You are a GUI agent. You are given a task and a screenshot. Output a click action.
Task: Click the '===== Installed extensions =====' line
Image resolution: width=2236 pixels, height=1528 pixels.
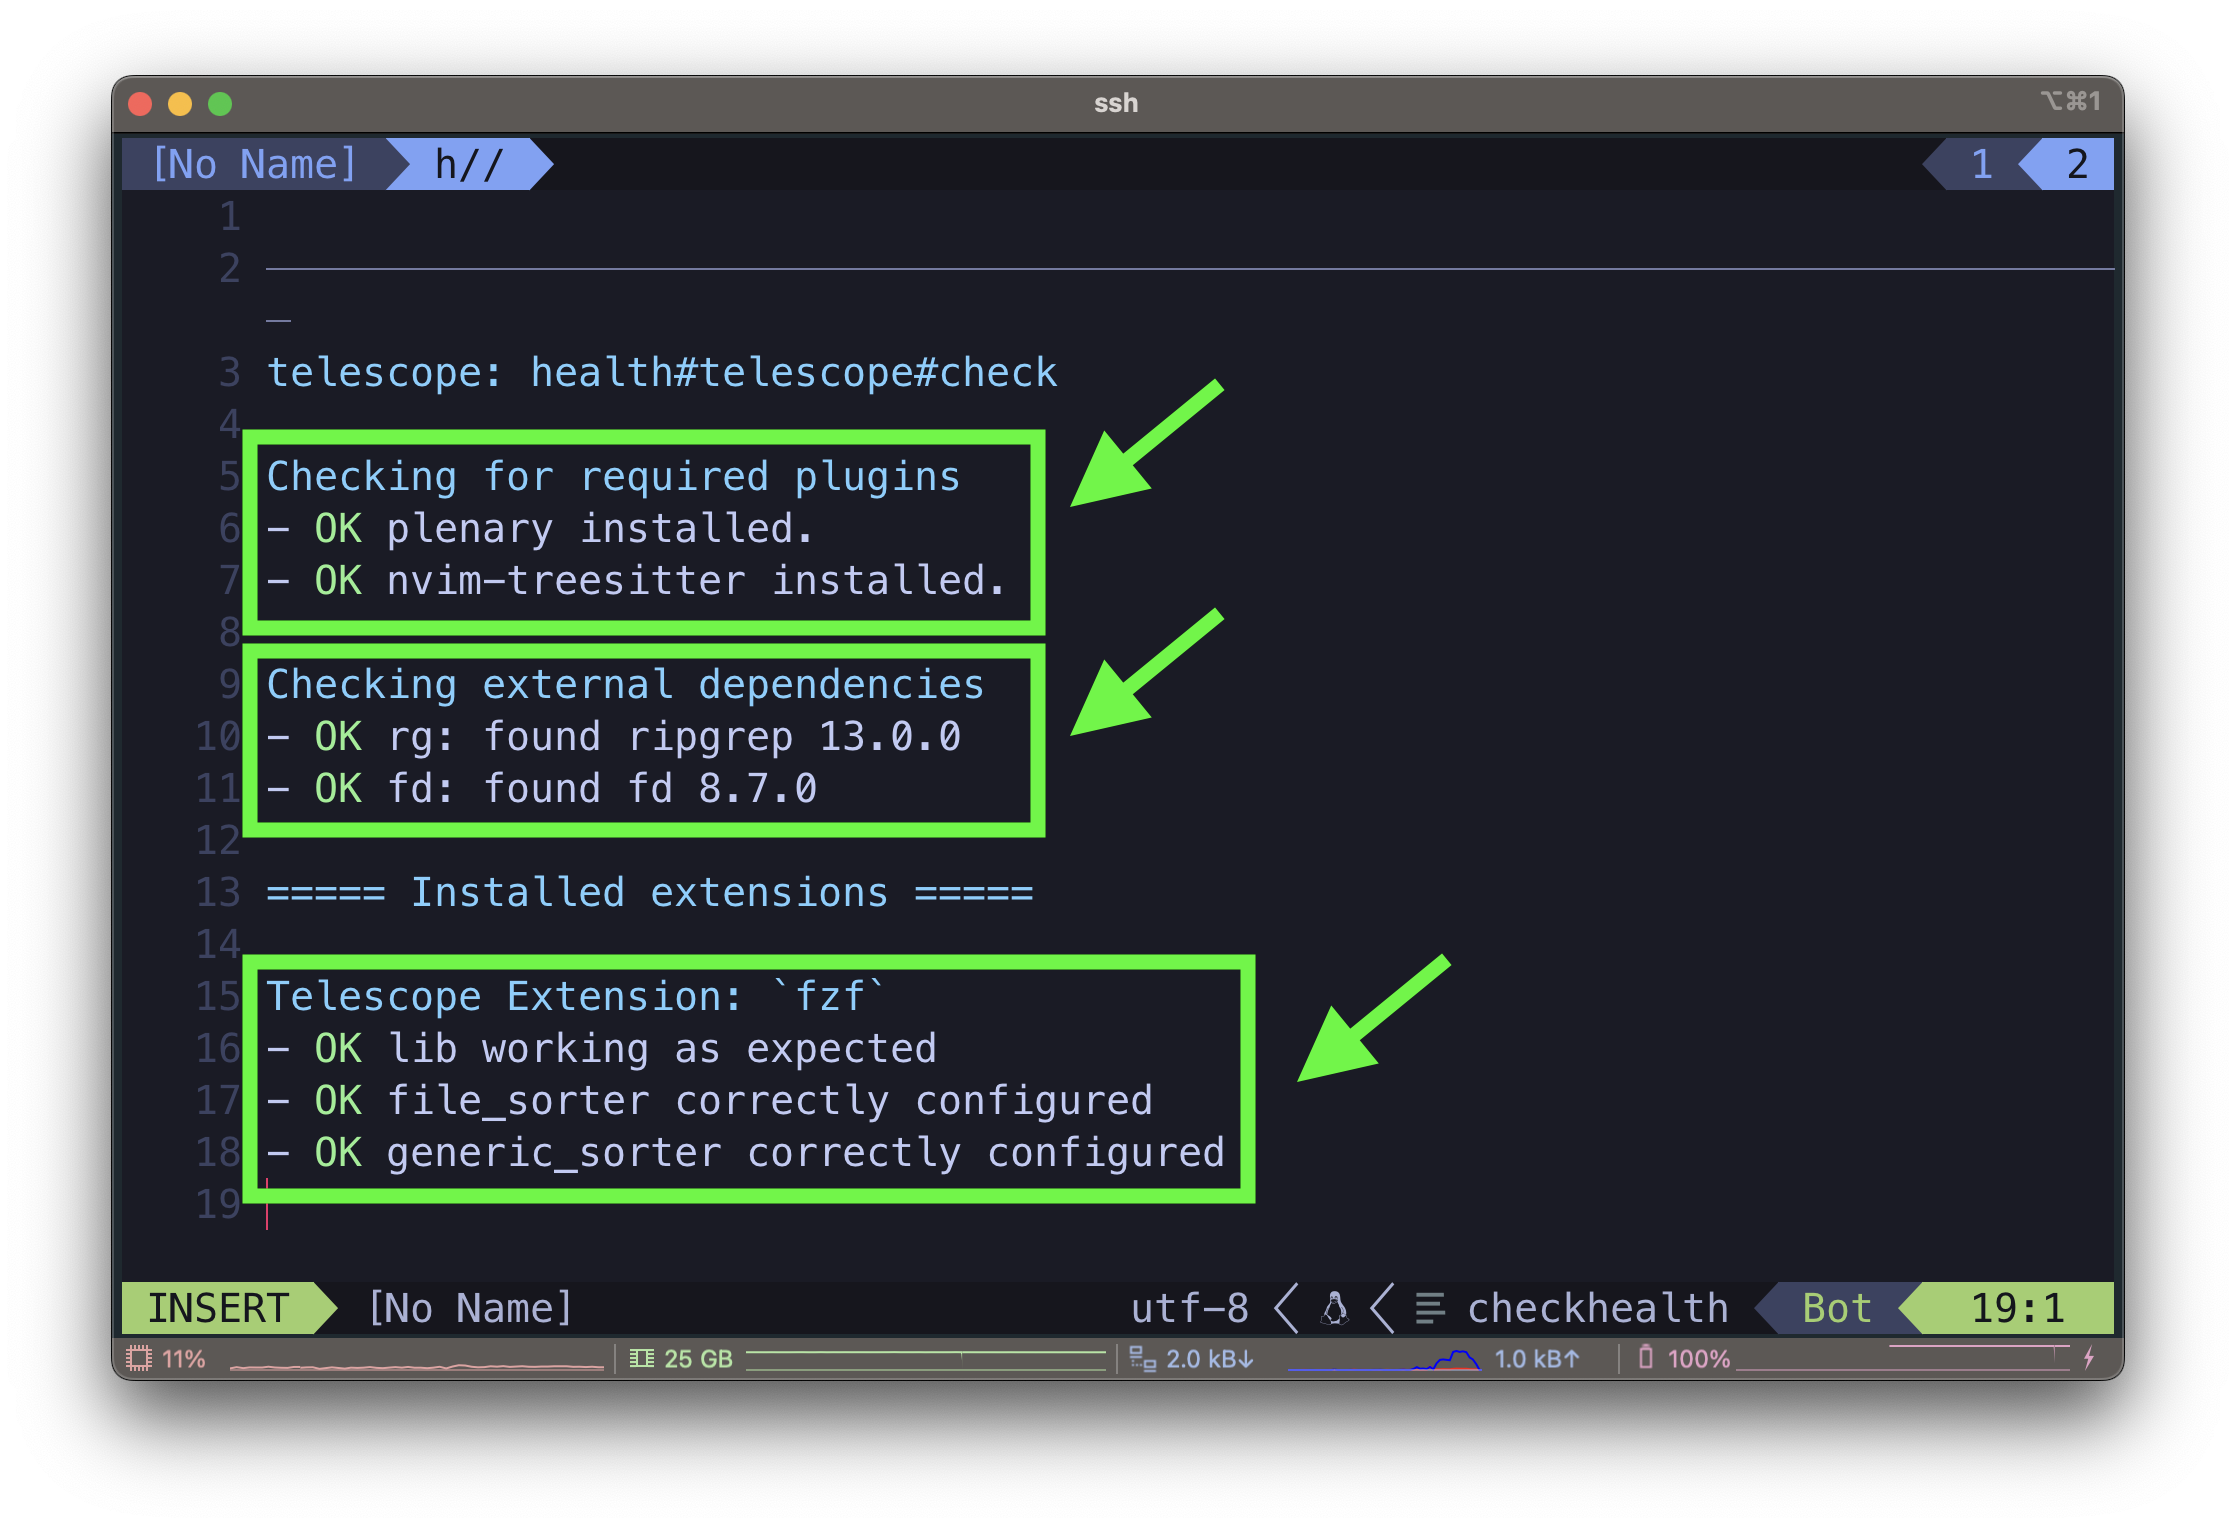(x=649, y=893)
